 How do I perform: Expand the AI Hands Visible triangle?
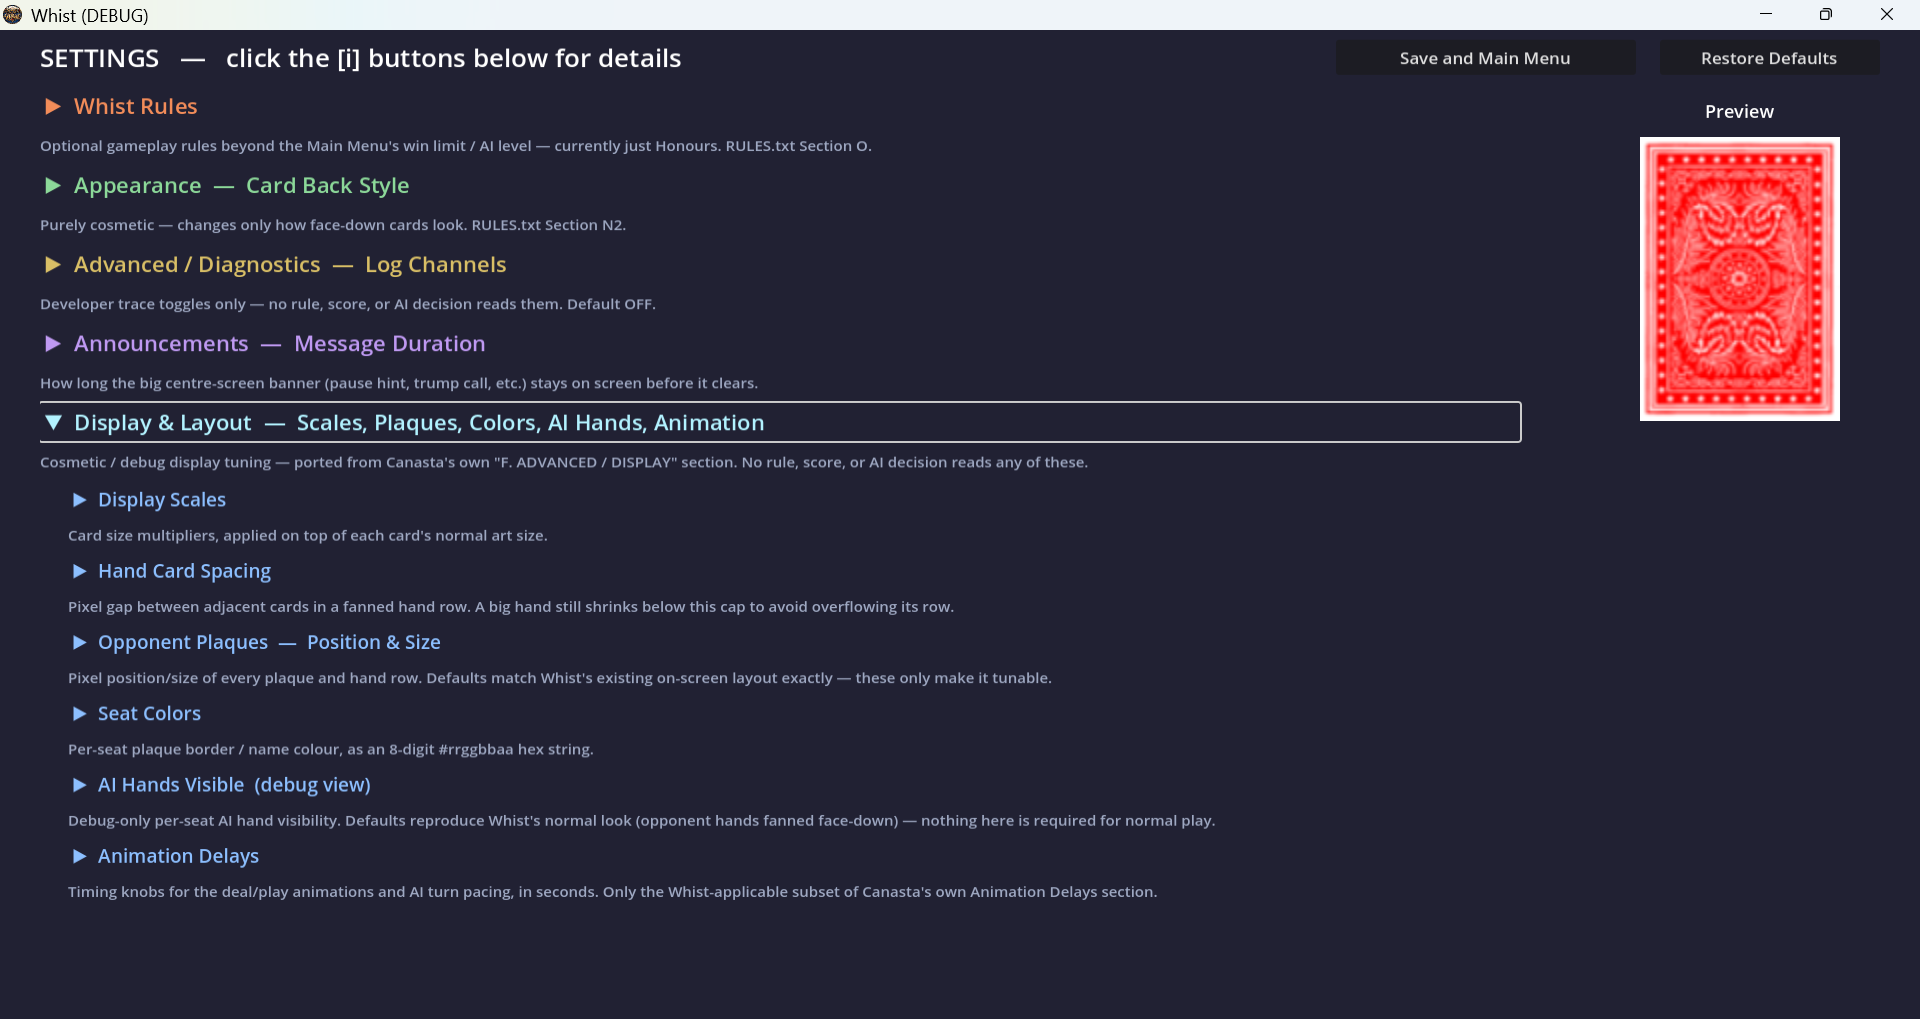click(x=79, y=784)
